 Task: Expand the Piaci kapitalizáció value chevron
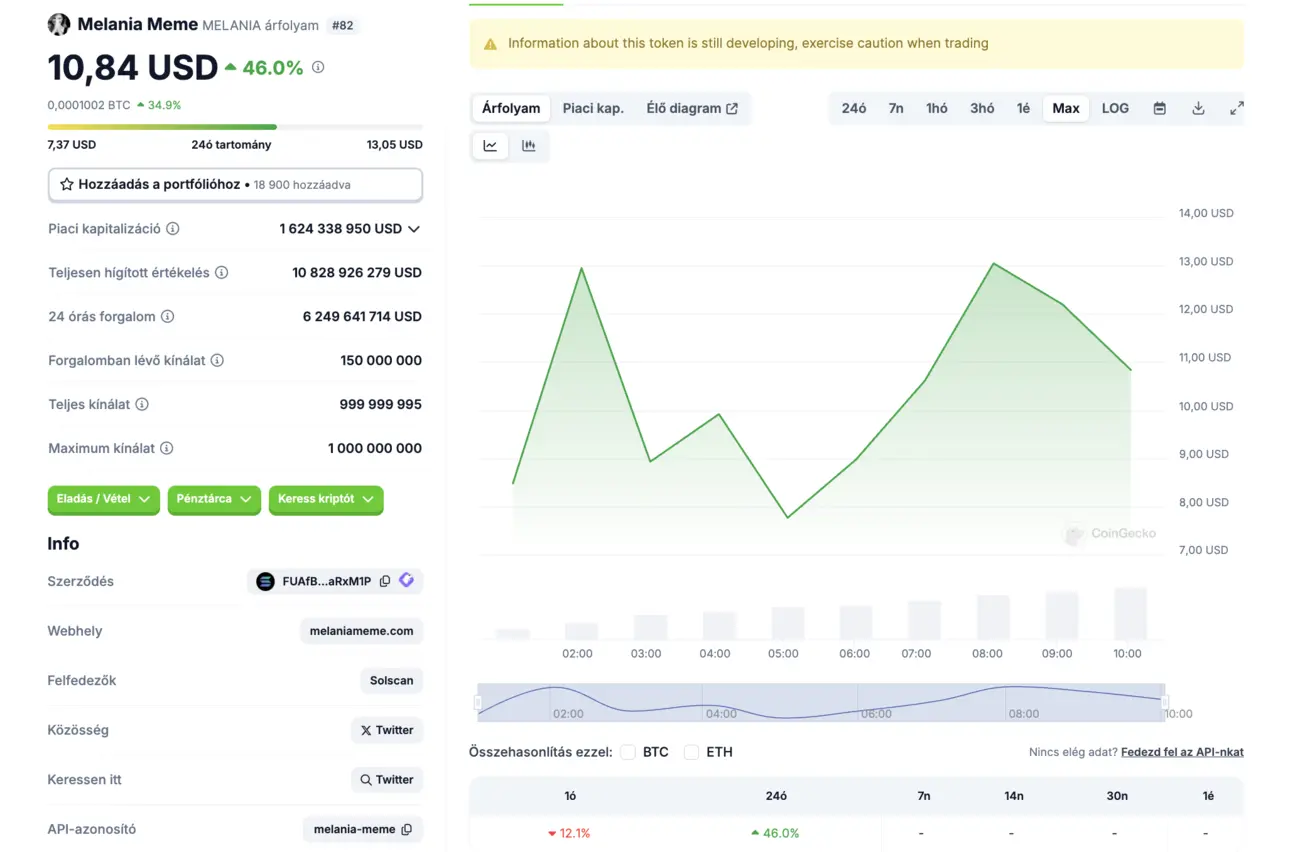click(x=414, y=229)
